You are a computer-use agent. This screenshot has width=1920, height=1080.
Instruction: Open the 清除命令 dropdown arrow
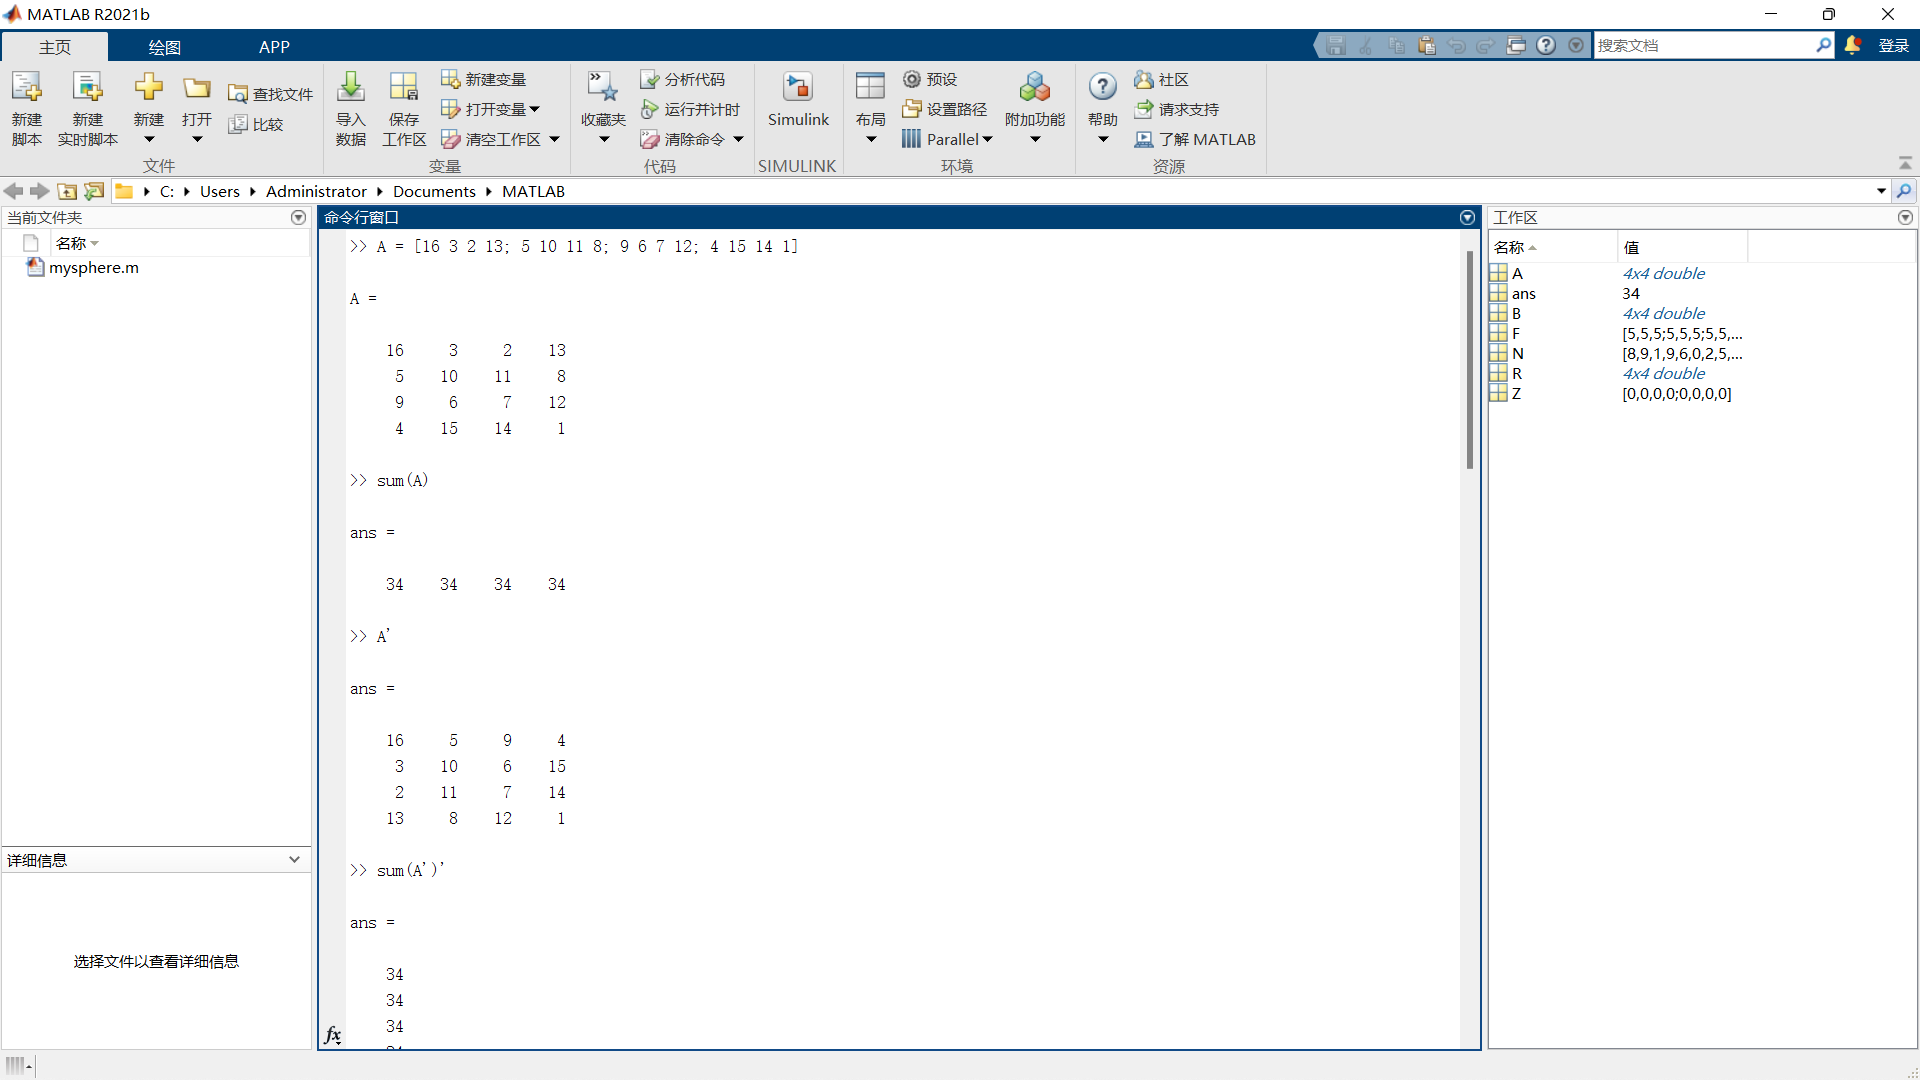click(738, 139)
